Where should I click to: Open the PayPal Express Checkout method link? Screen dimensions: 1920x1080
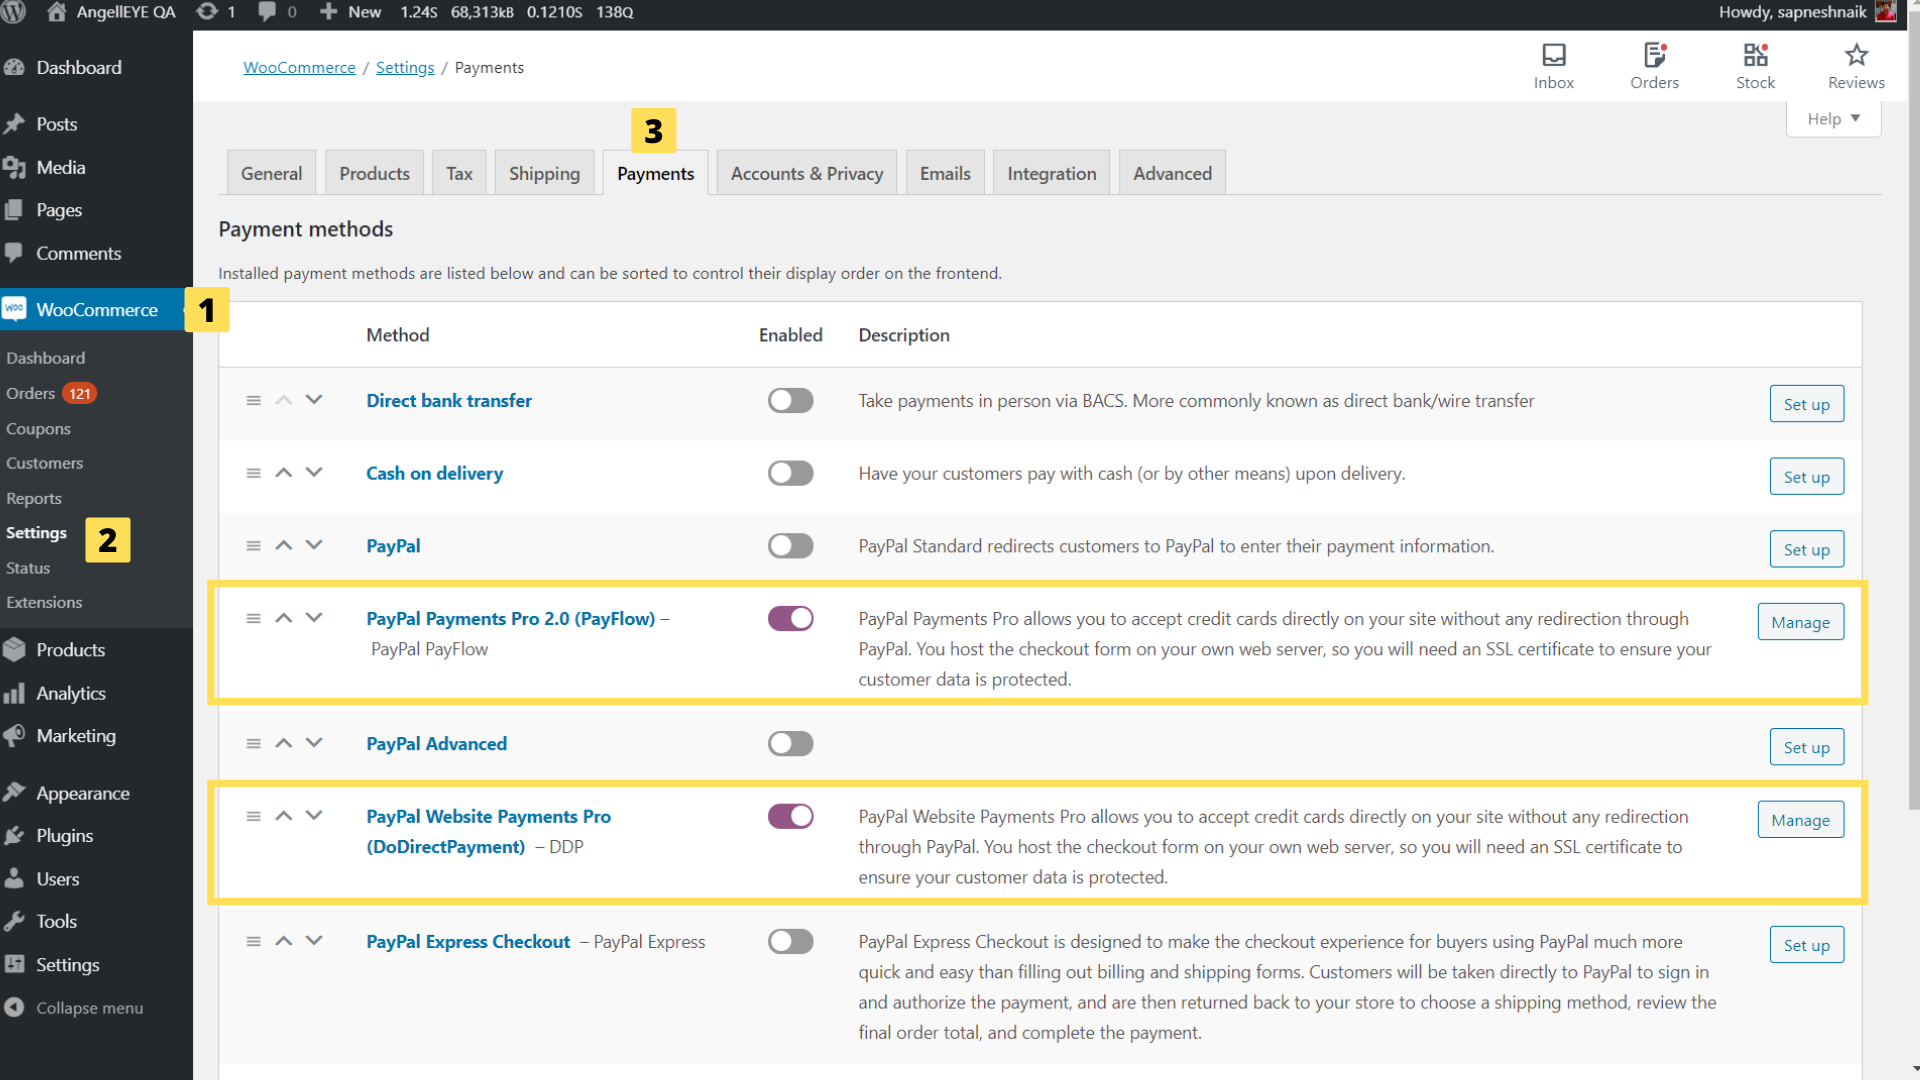(468, 941)
